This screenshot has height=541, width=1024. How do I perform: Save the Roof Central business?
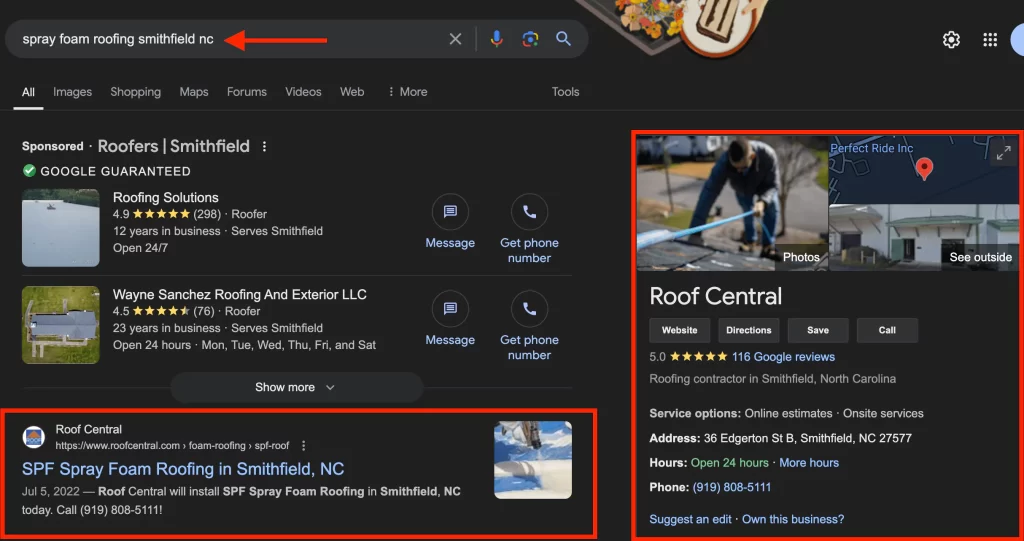[x=818, y=331]
